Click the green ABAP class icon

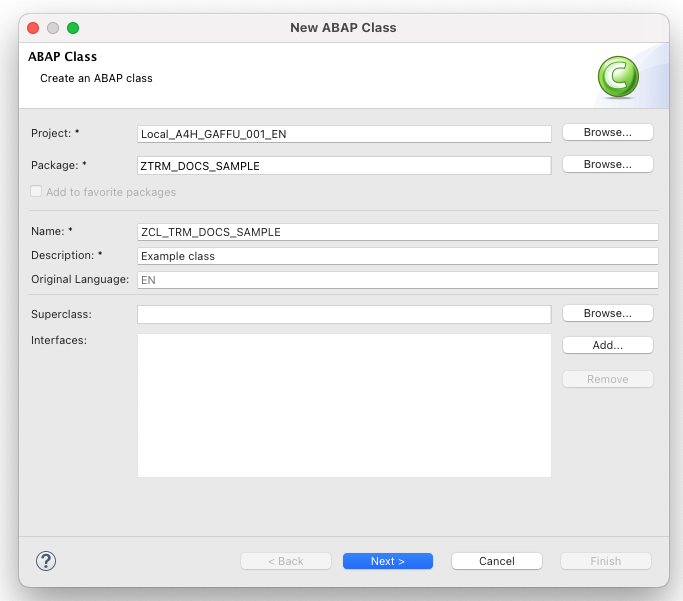coord(618,77)
